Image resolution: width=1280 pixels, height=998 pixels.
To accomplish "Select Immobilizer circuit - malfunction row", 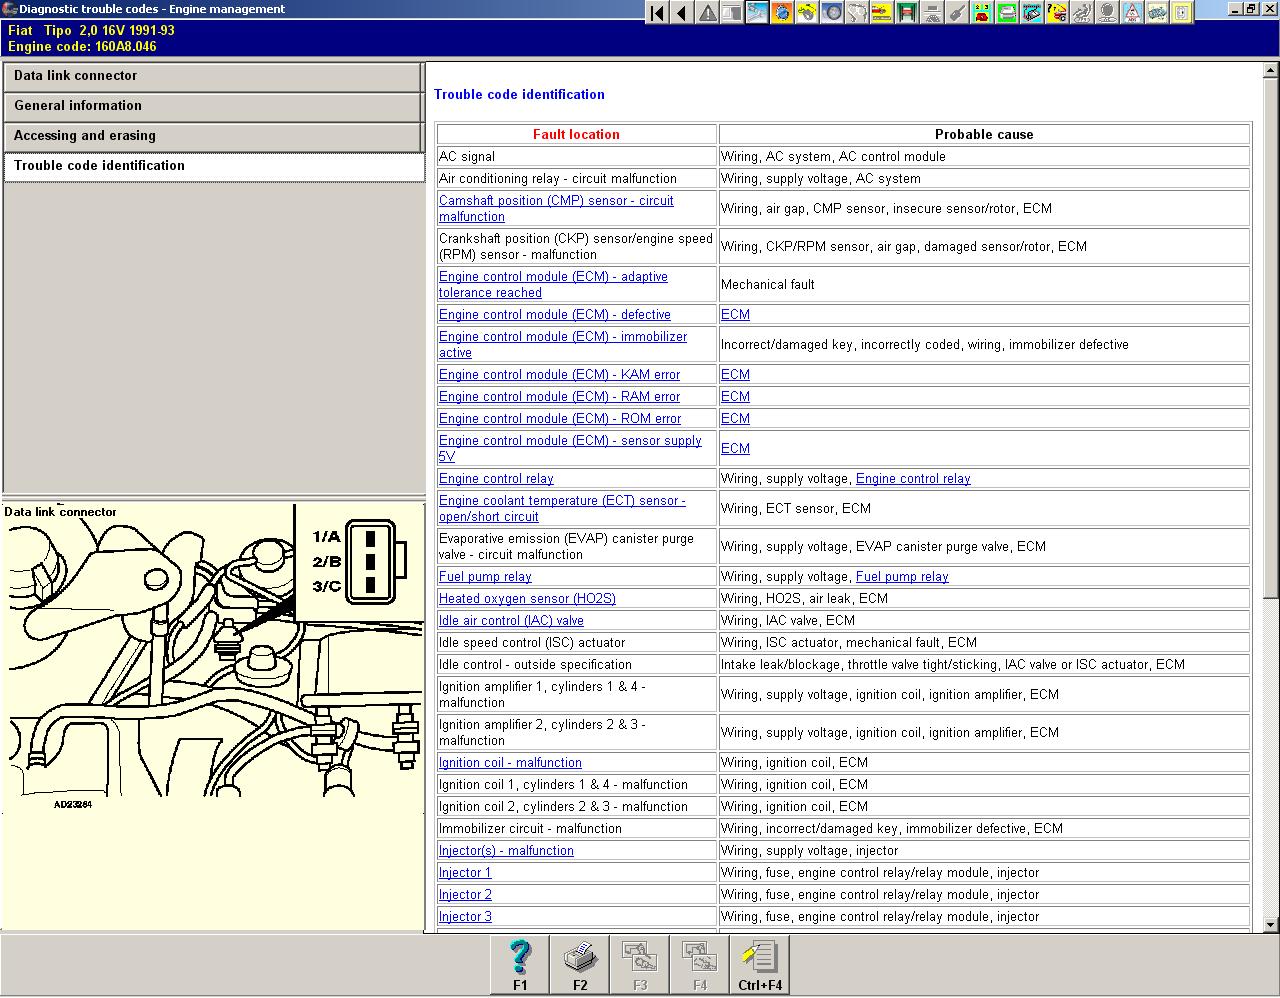I will (843, 828).
